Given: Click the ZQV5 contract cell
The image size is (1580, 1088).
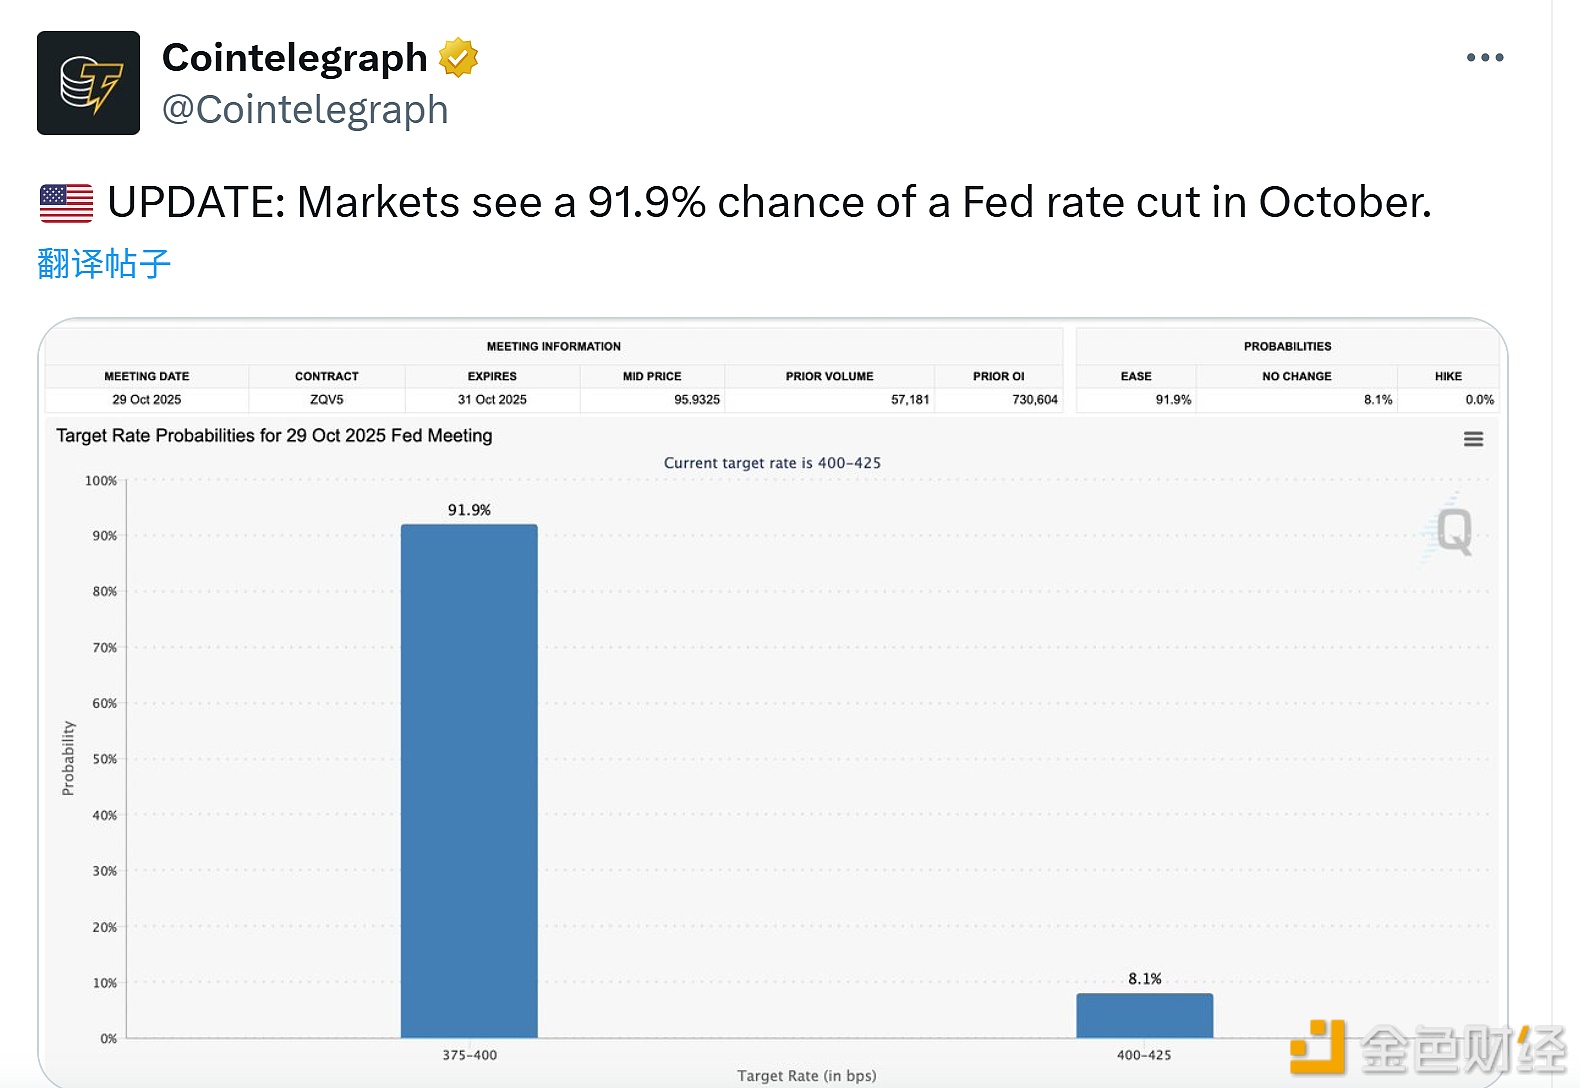Looking at the screenshot, I should [x=327, y=400].
